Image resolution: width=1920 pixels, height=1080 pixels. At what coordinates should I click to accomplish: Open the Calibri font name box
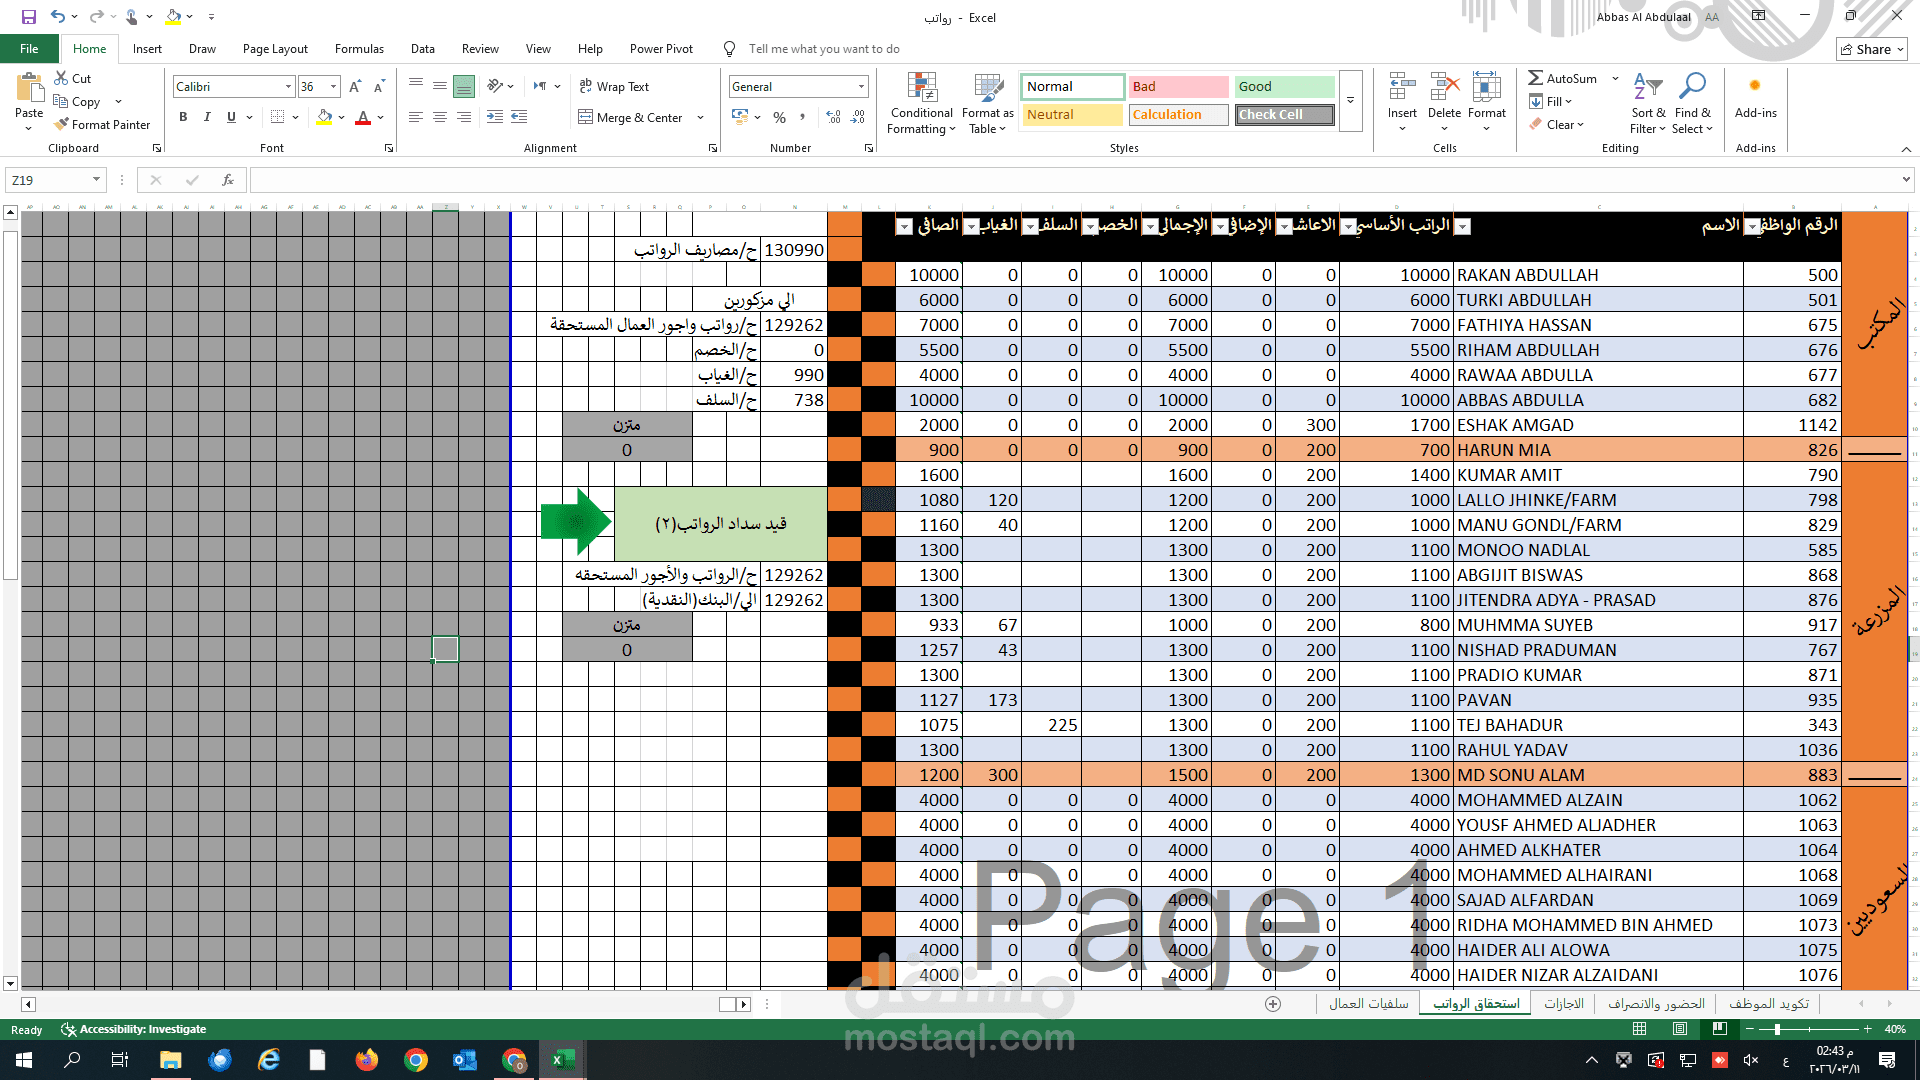click(234, 87)
